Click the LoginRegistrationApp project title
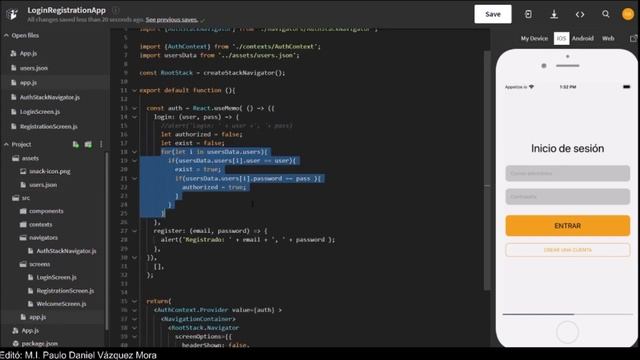The image size is (640, 360). coord(67,10)
